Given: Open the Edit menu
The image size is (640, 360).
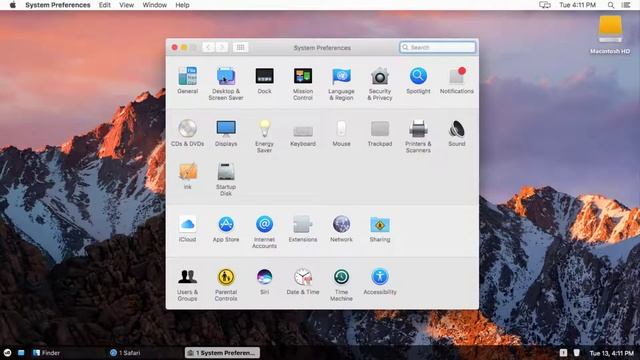Looking at the screenshot, I should [104, 5].
